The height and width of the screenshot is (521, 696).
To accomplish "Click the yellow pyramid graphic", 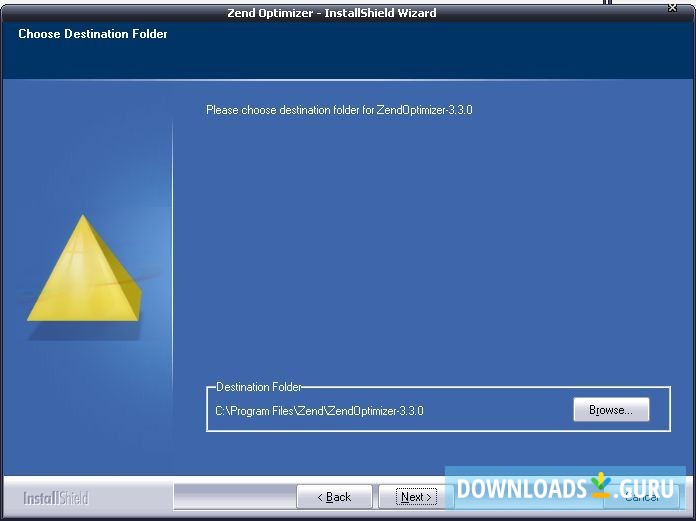I will tap(84, 269).
